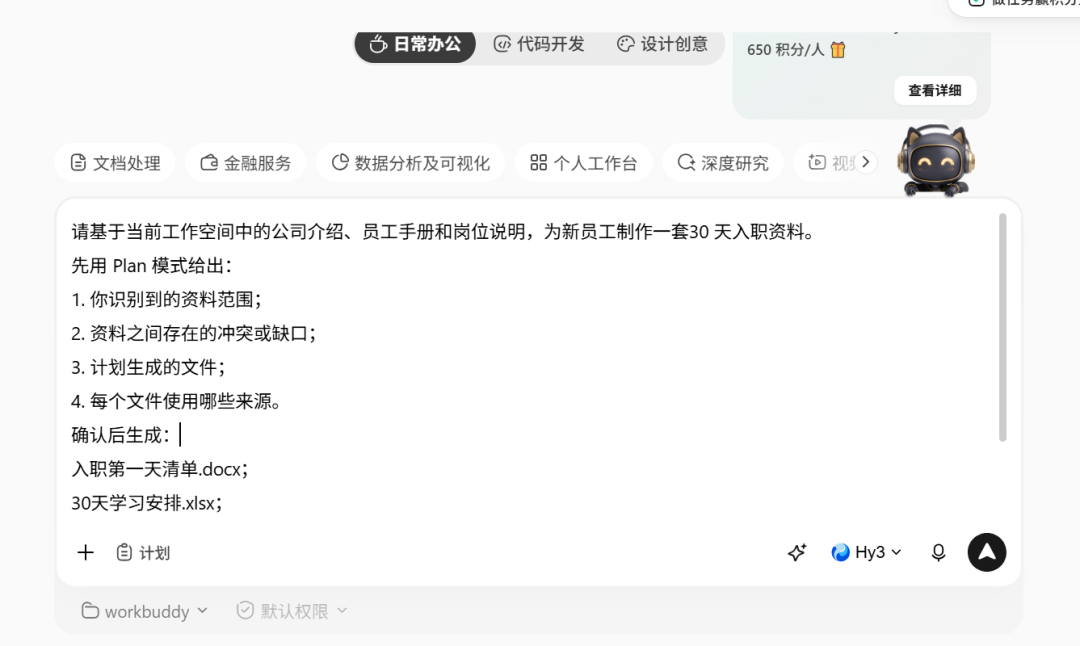Image resolution: width=1080 pixels, height=646 pixels.
Task: Show more categories with right chevron
Action: [x=866, y=162]
